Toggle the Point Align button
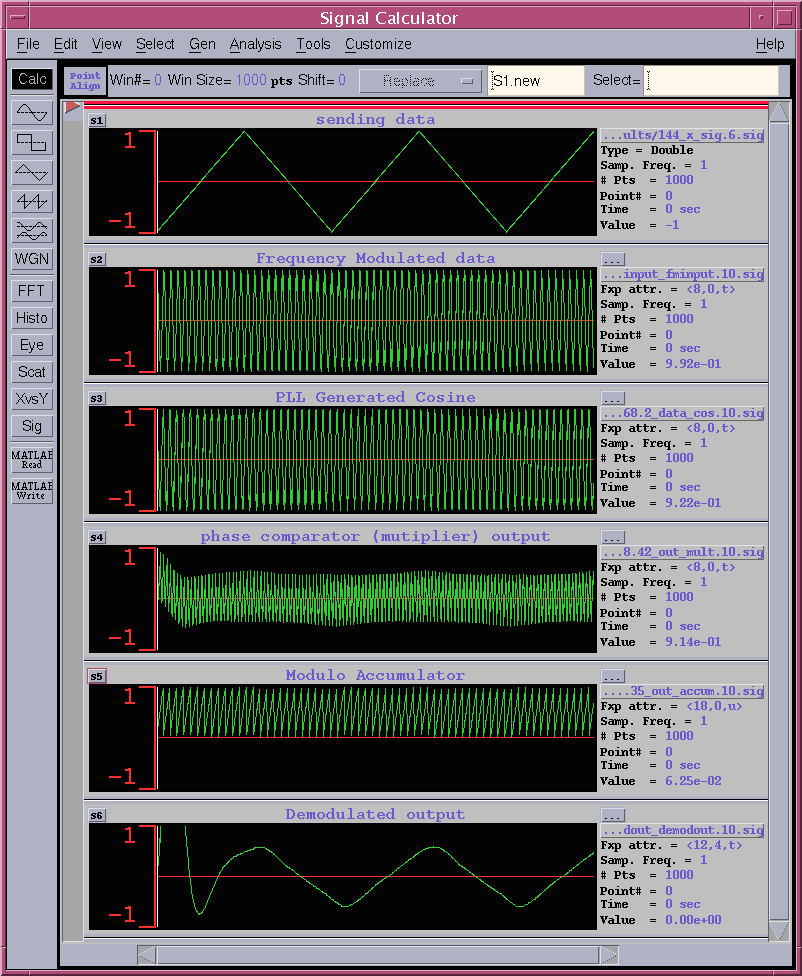The height and width of the screenshot is (976, 802). click(85, 80)
